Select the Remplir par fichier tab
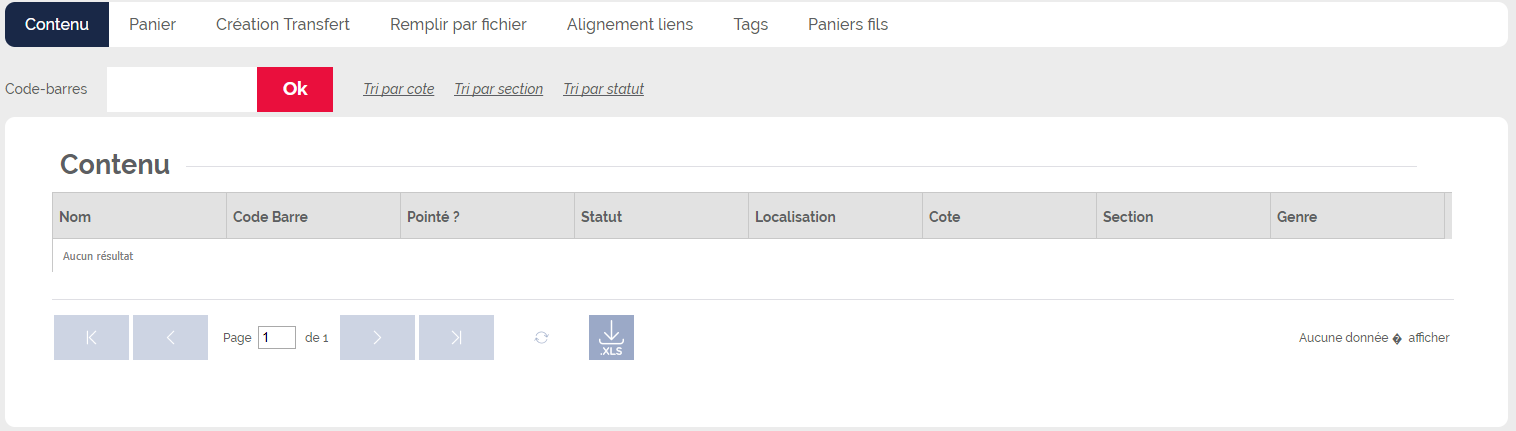Viewport: 1516px width, 431px height. click(458, 24)
